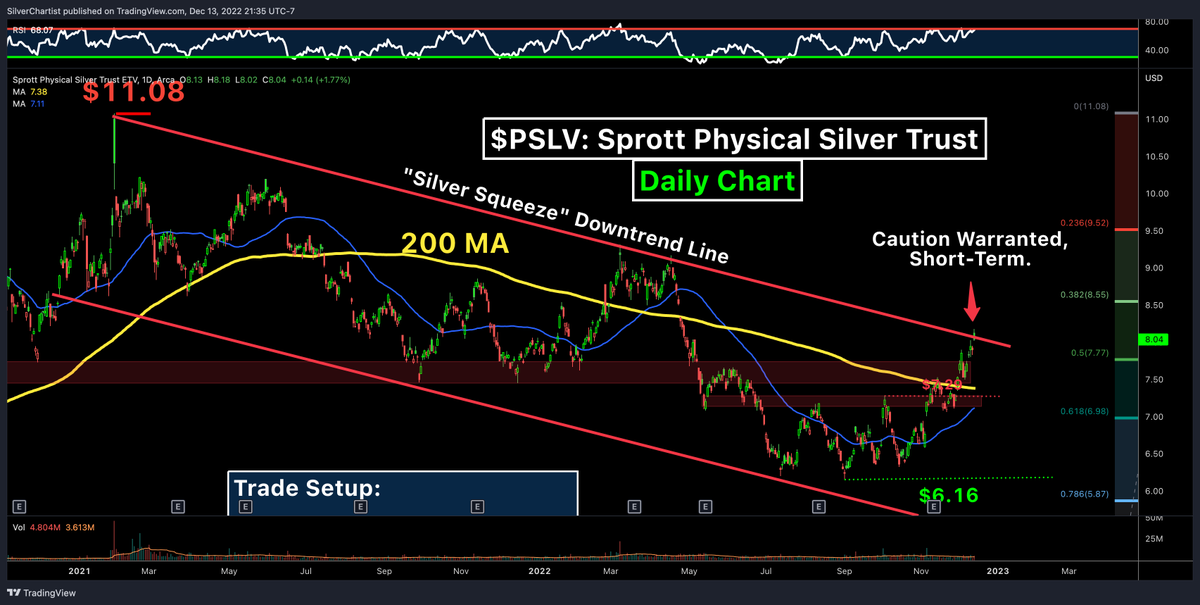The height and width of the screenshot is (605, 1200).
Task: Click the 80.00 RSI axis label
Action: (1157, 22)
